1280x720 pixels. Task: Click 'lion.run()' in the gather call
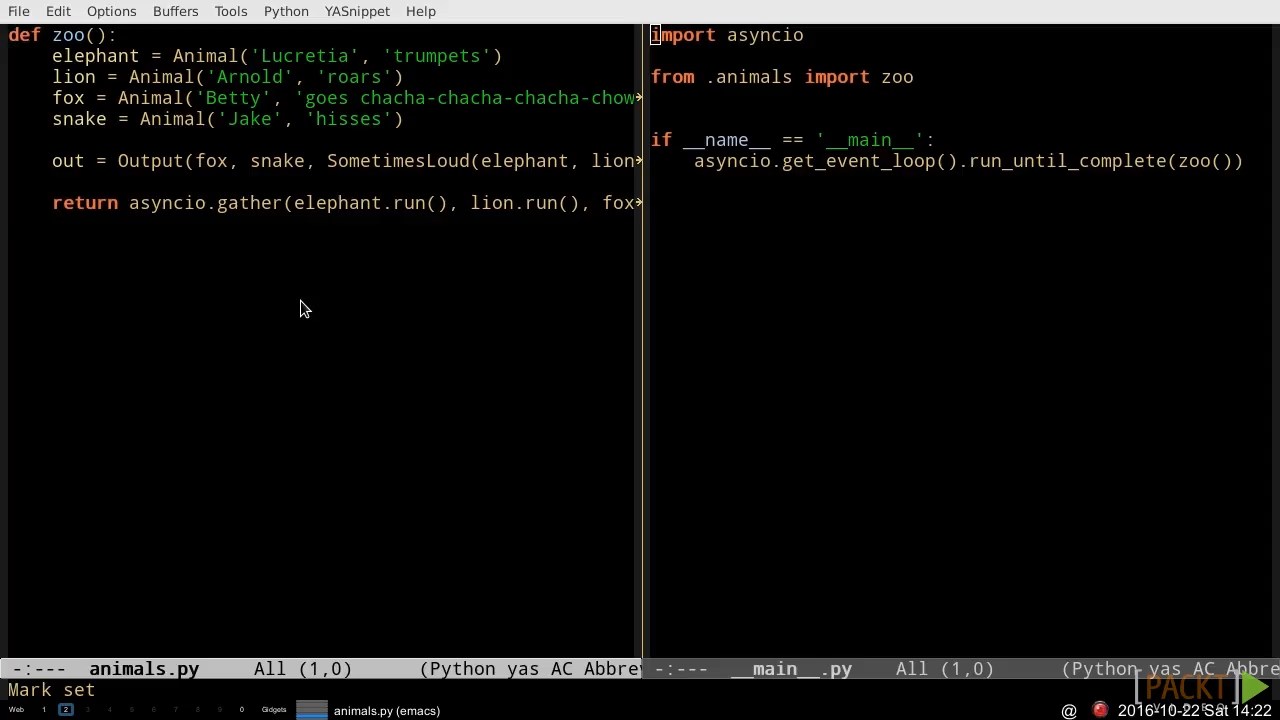pyautogui.click(x=525, y=203)
